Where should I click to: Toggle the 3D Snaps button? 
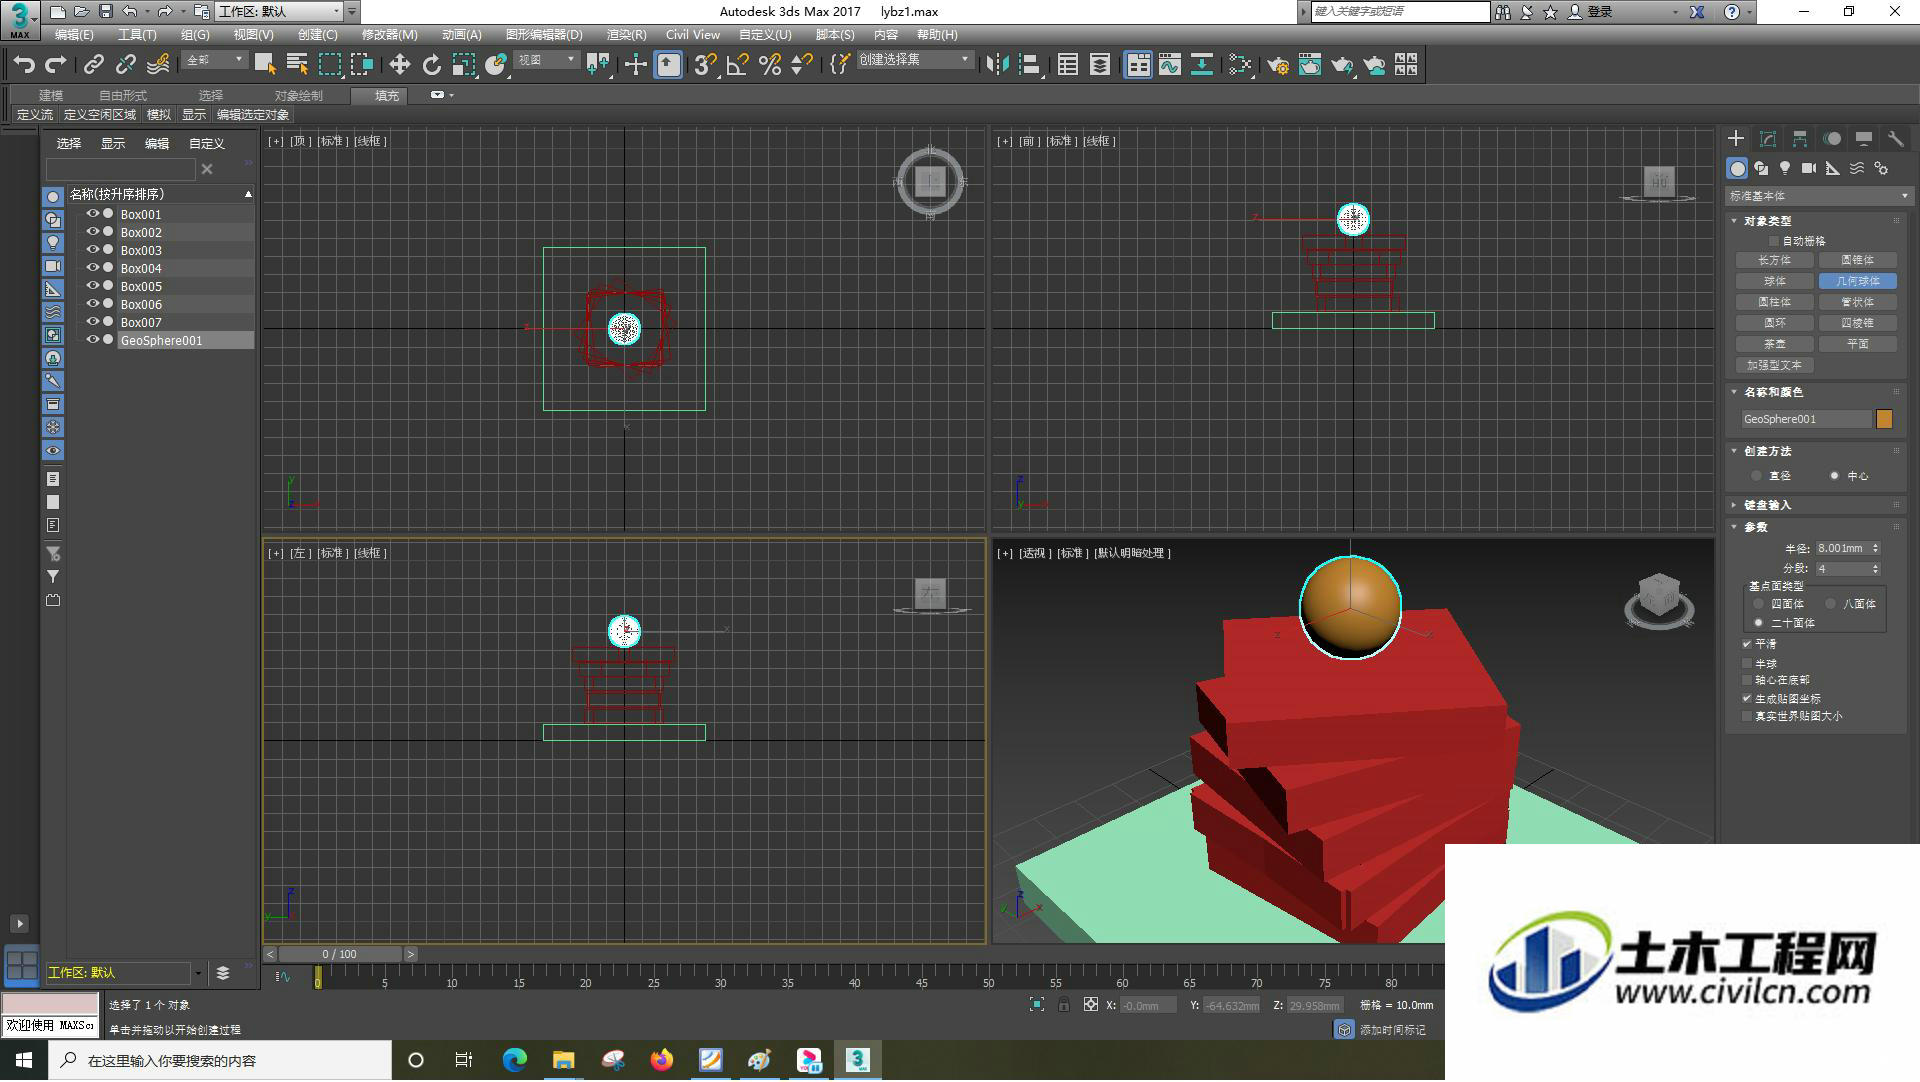[705, 65]
